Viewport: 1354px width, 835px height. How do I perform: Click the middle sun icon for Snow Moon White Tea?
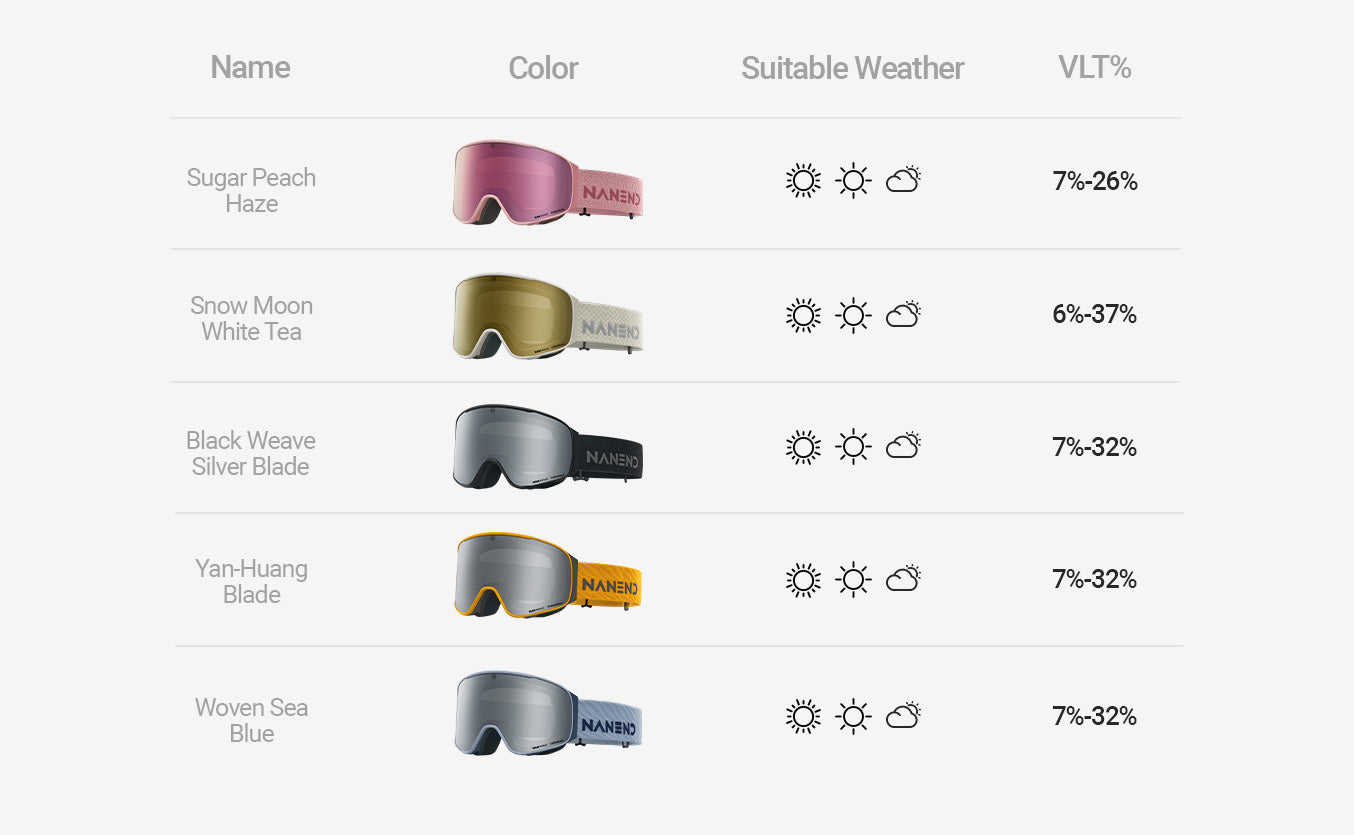pos(853,315)
